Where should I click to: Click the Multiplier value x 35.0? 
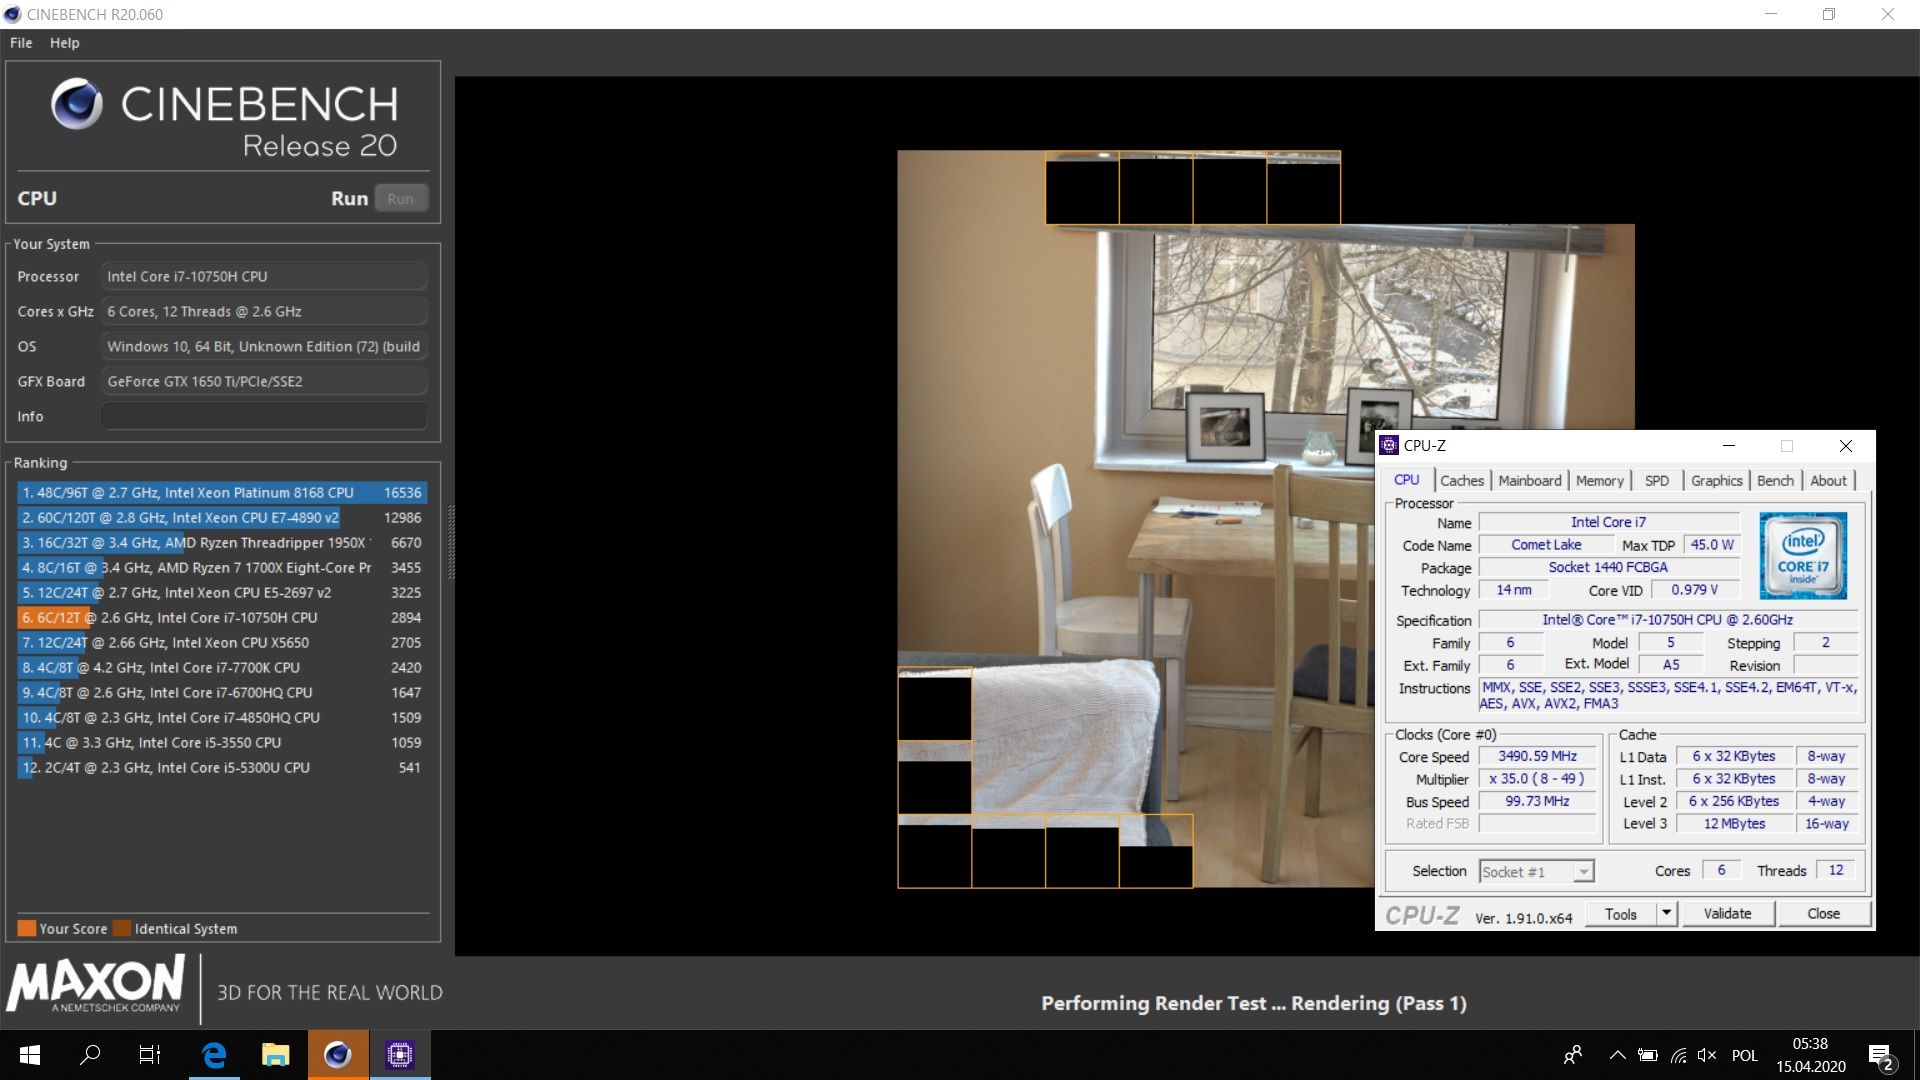click(1537, 779)
